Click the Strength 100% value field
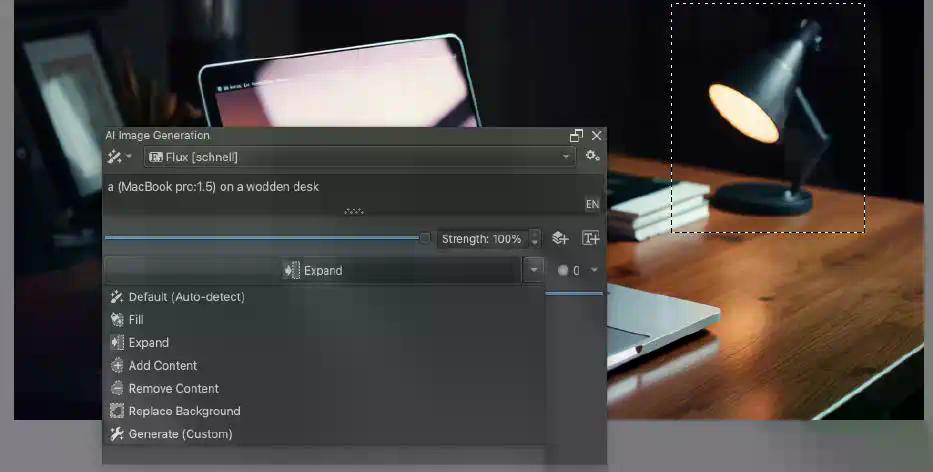Screen dimensions: 933x472 pos(483,239)
